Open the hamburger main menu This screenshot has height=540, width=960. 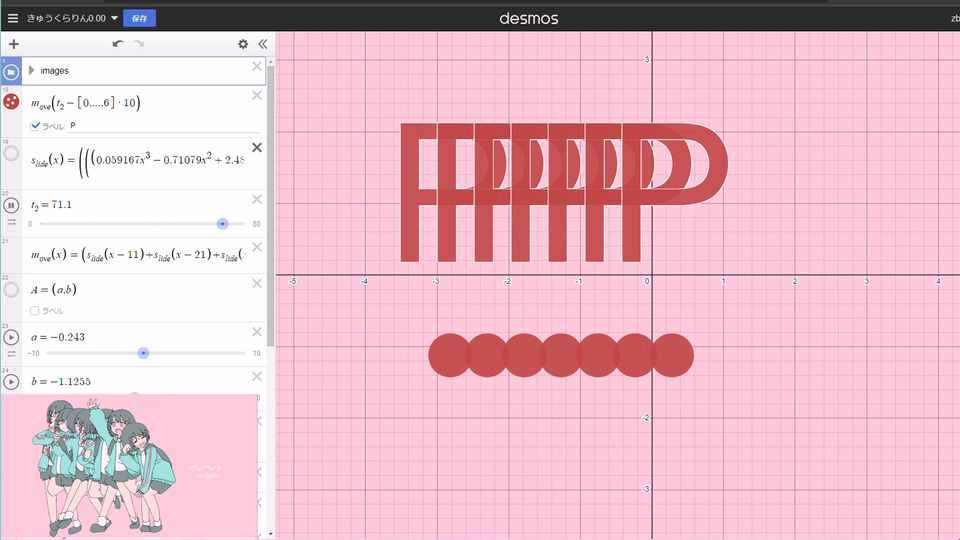13,18
